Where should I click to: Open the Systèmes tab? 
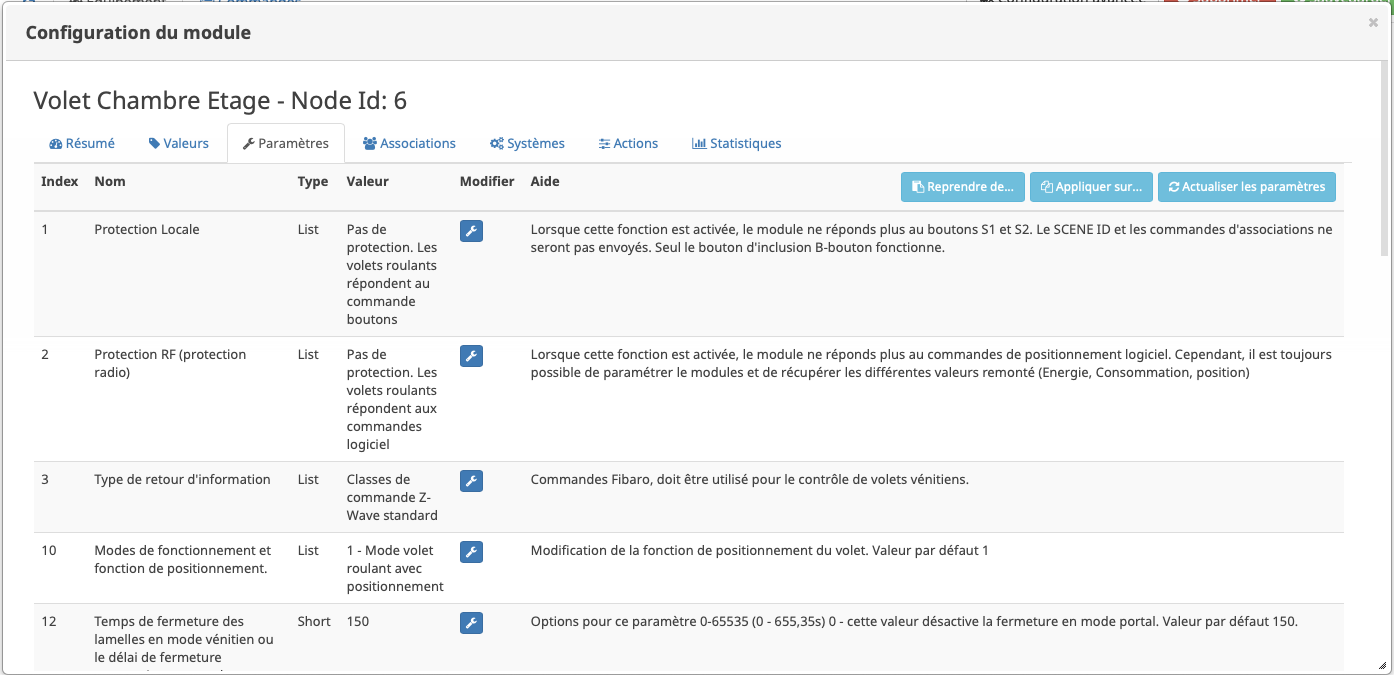tap(527, 143)
